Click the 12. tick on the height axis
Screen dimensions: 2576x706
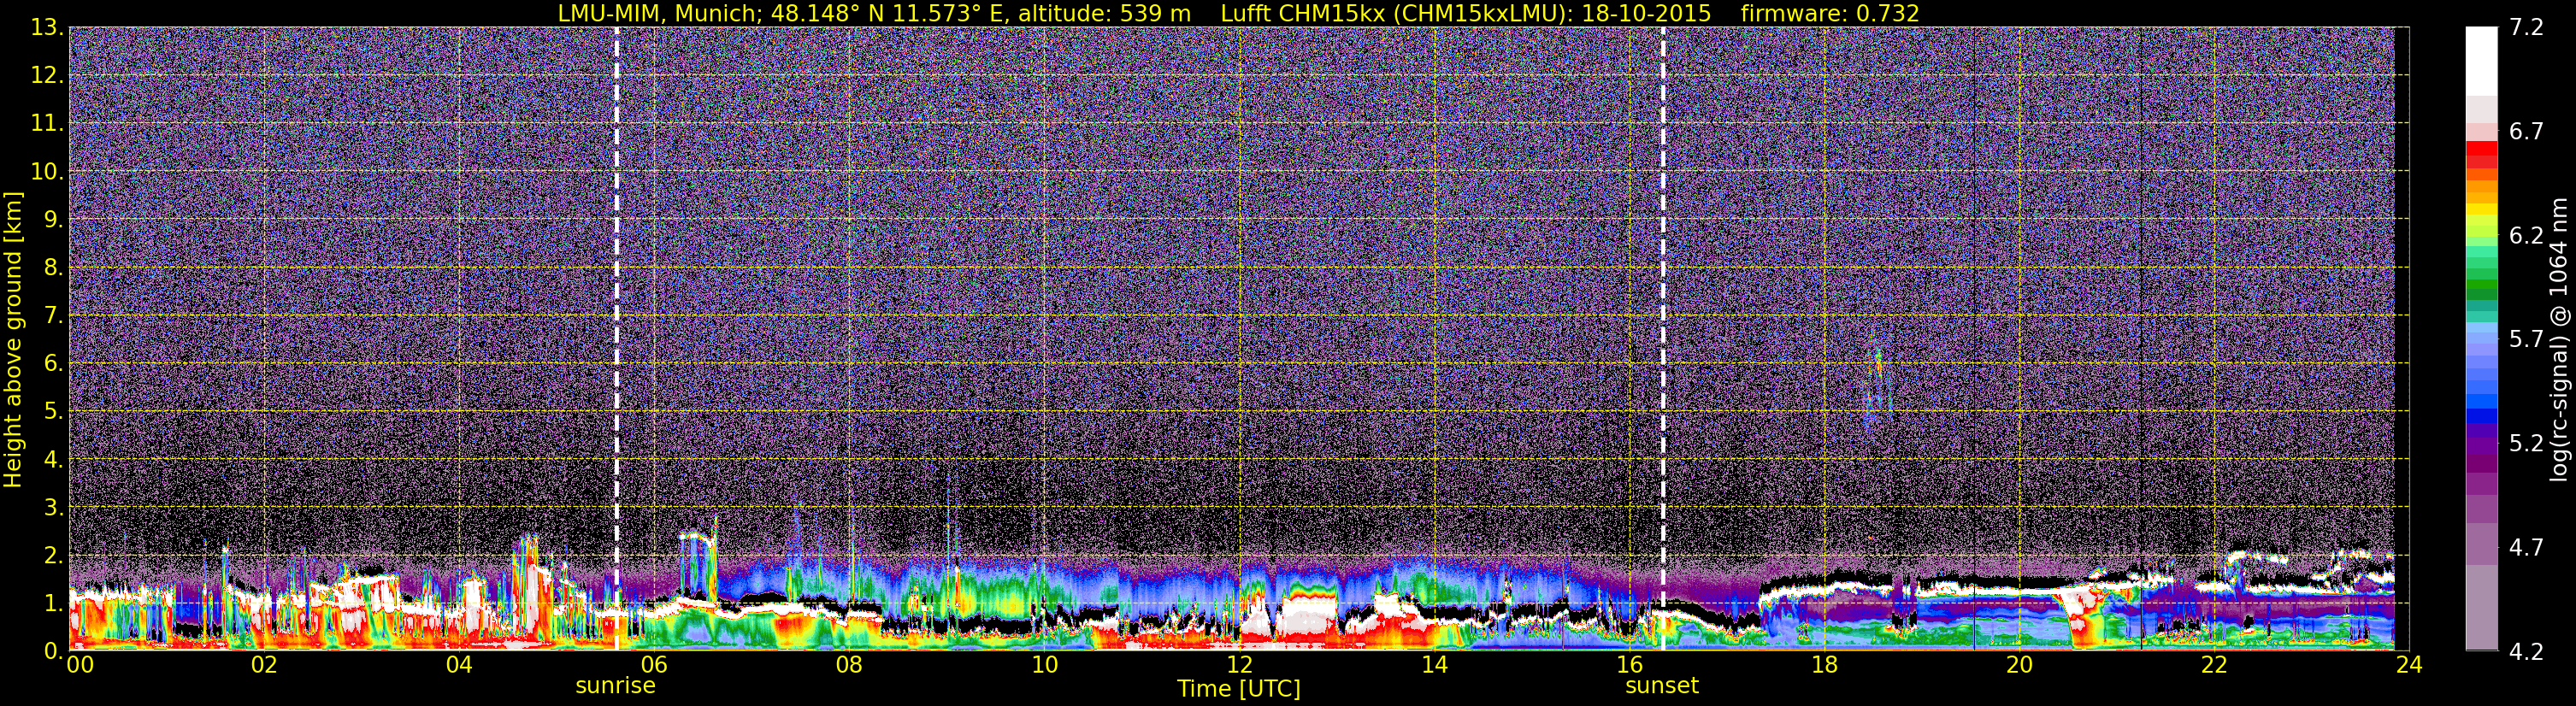tap(46, 75)
